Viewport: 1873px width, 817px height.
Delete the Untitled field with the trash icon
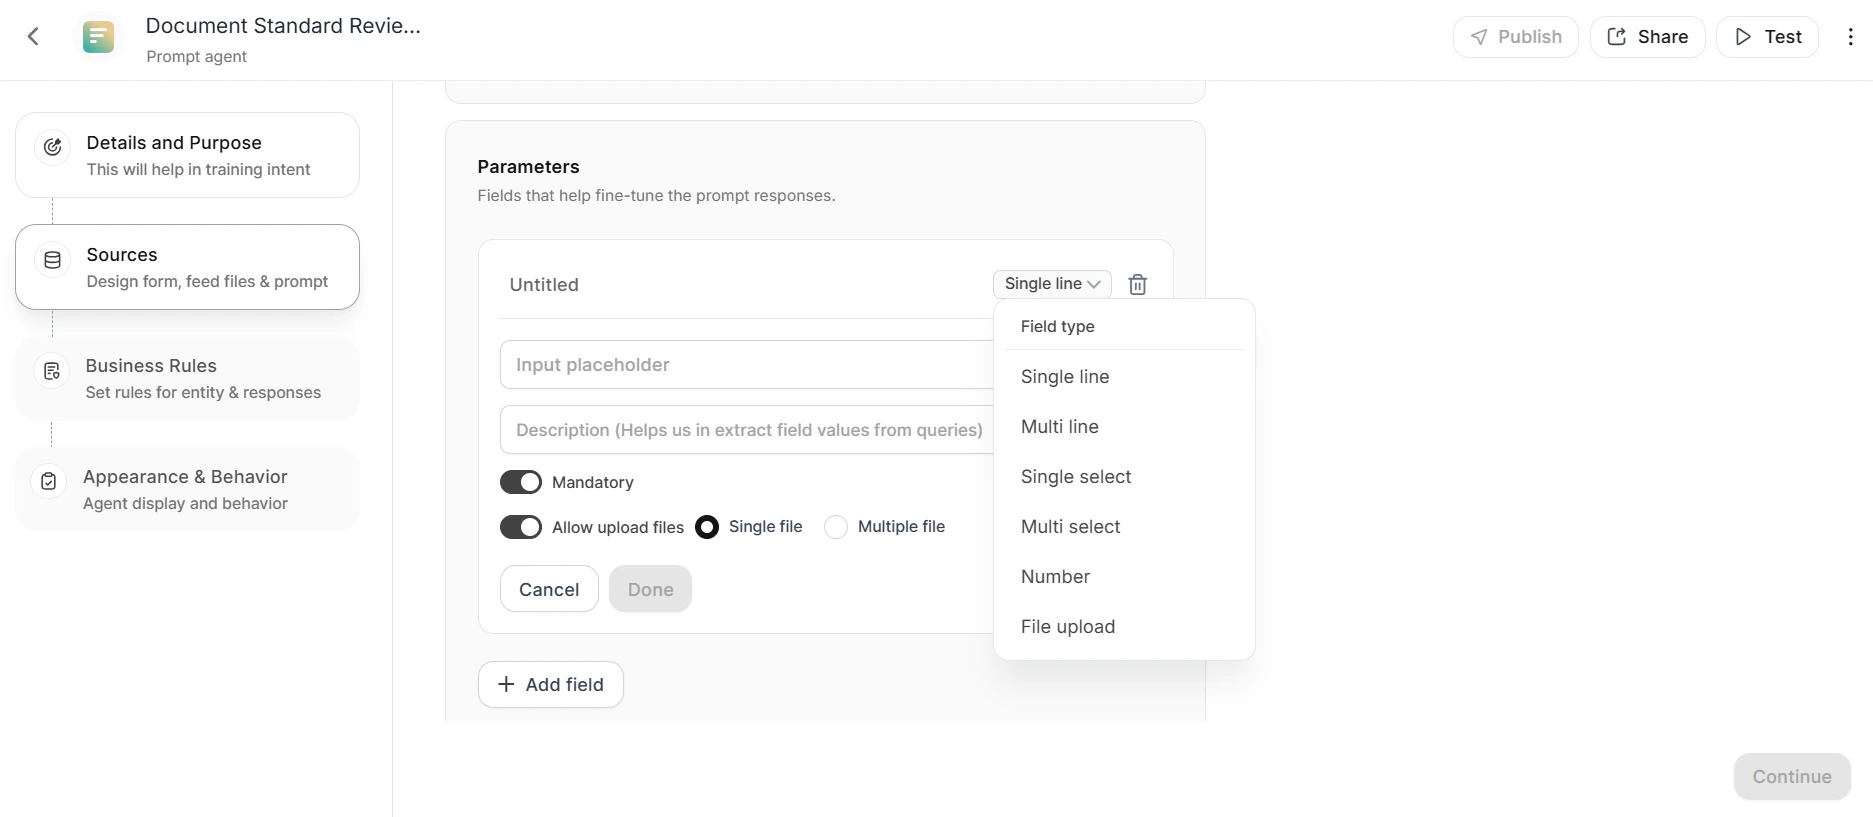(1137, 284)
